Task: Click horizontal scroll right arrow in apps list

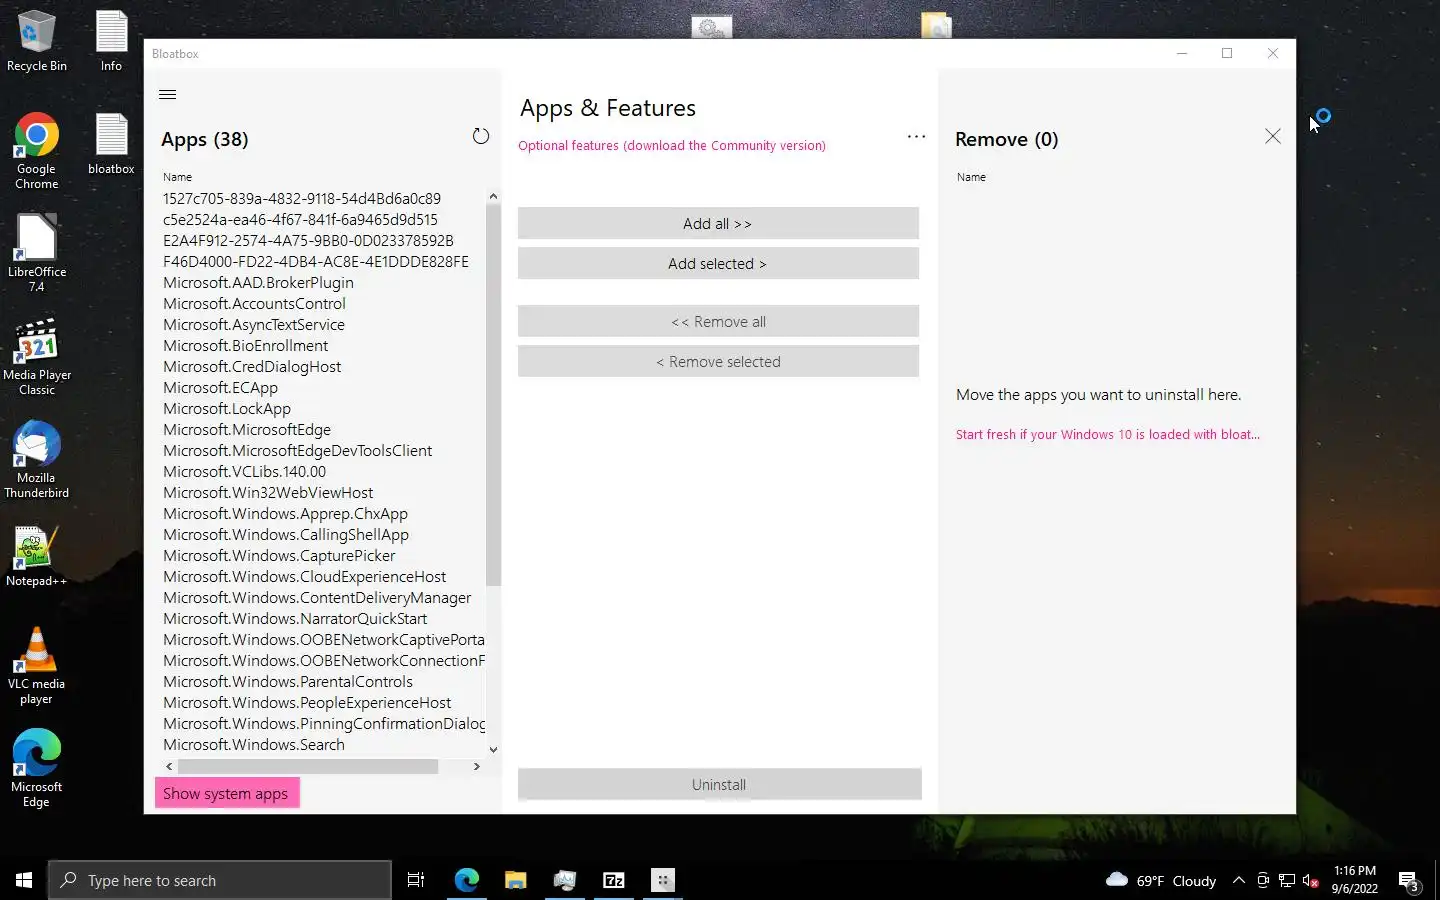Action: pos(477,766)
